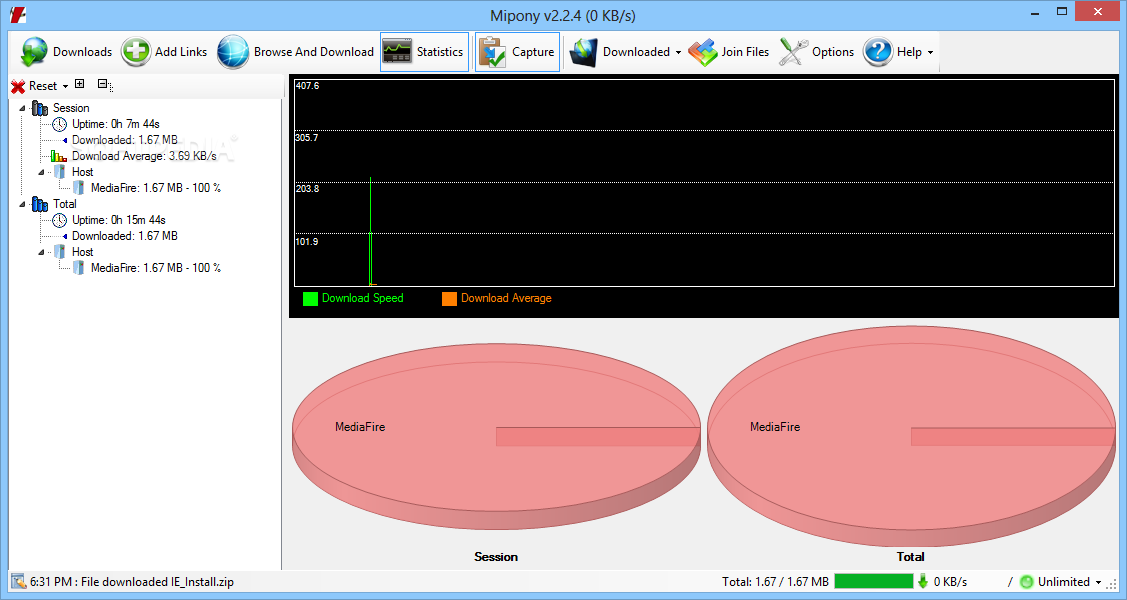Click the Download Average bar chart icon

coord(59,156)
